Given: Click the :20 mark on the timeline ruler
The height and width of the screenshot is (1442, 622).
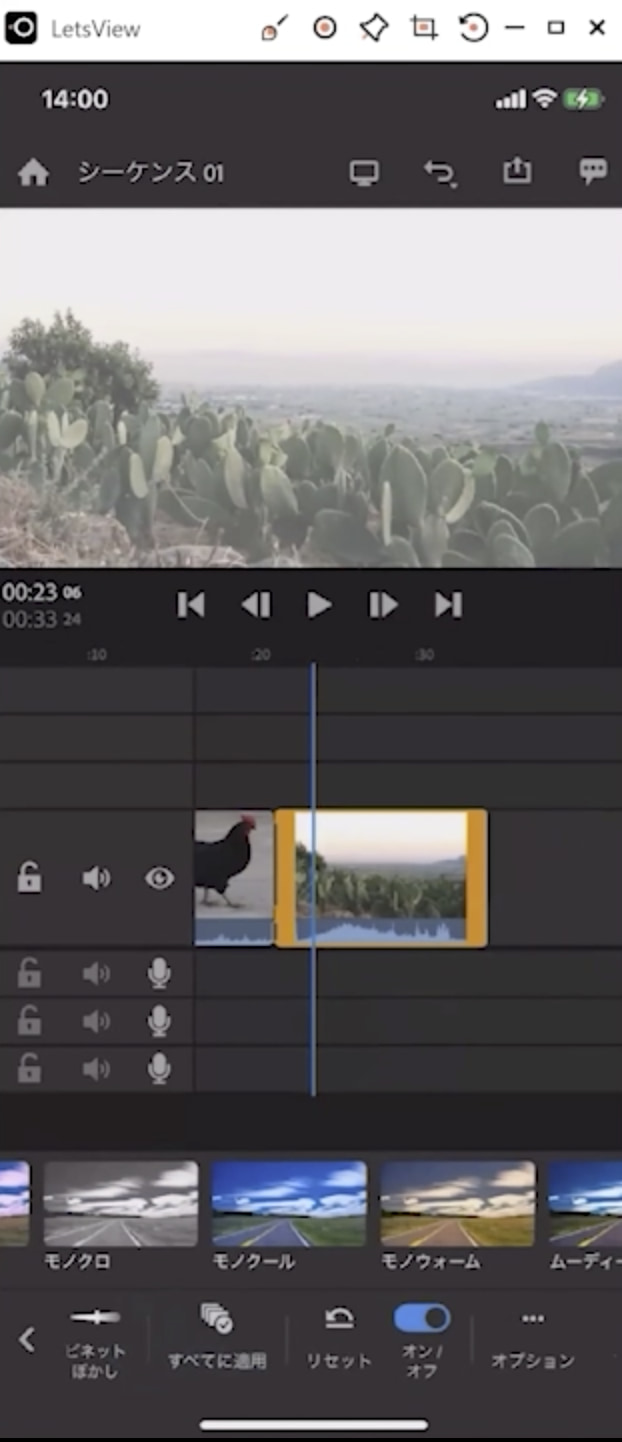Looking at the screenshot, I should point(260,655).
